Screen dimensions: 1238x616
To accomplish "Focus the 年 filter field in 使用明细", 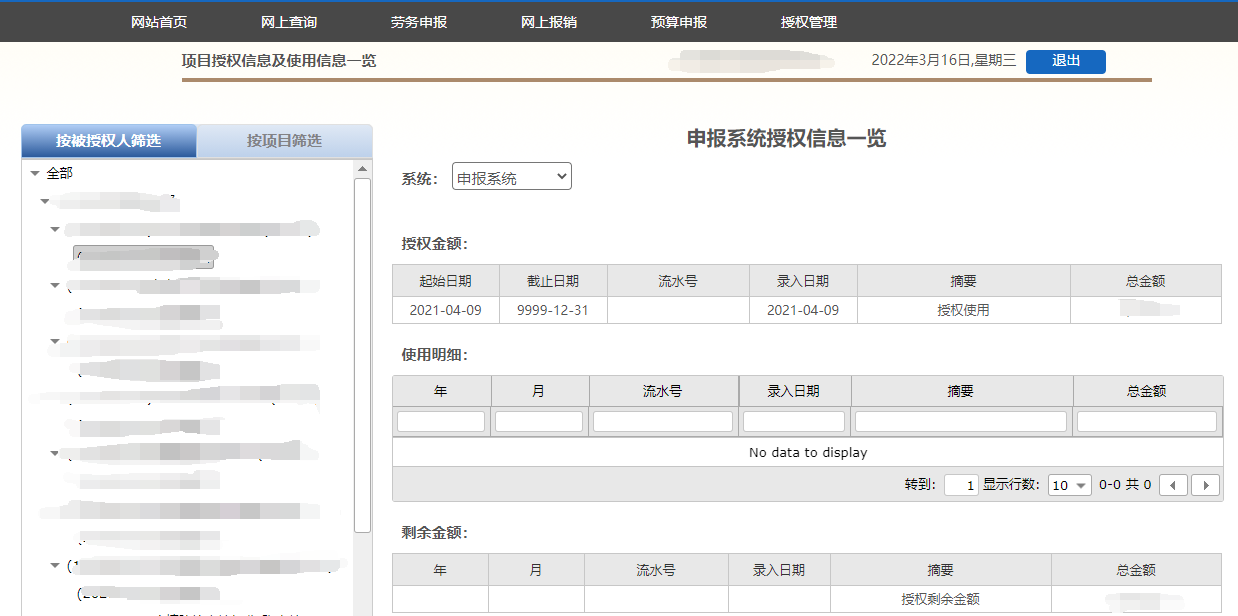I will (x=441, y=421).
